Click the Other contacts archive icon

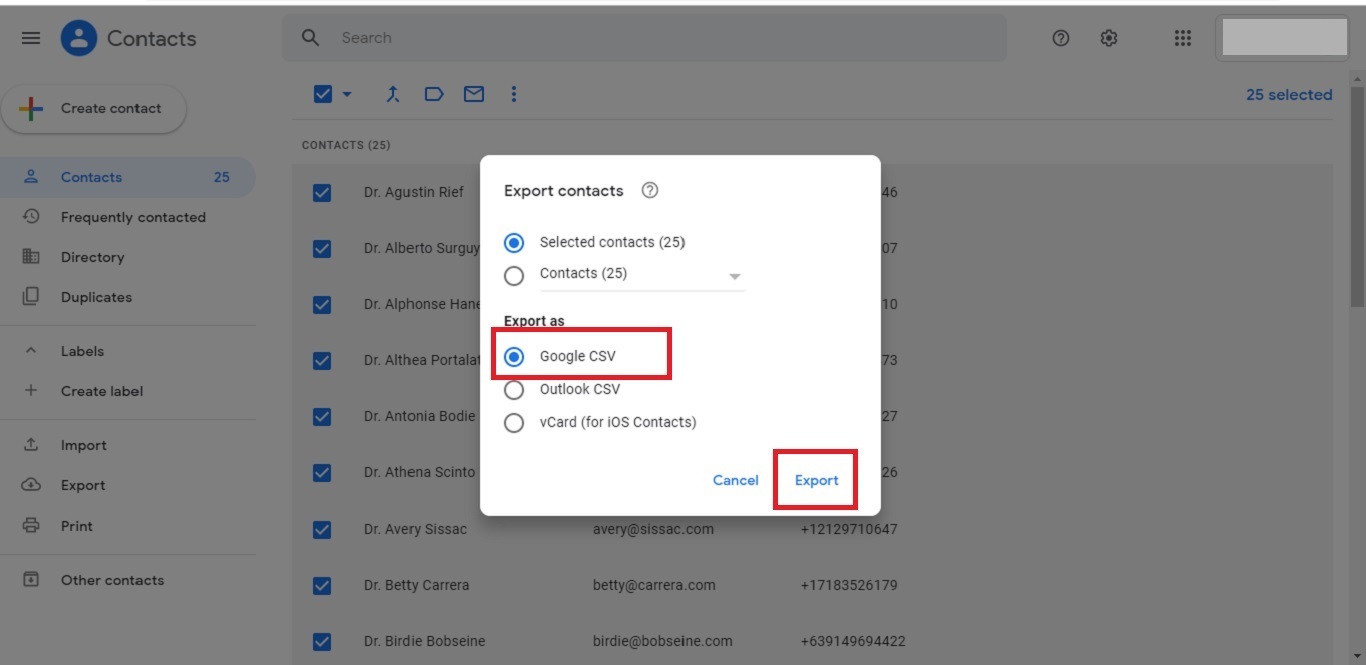pyautogui.click(x=31, y=579)
